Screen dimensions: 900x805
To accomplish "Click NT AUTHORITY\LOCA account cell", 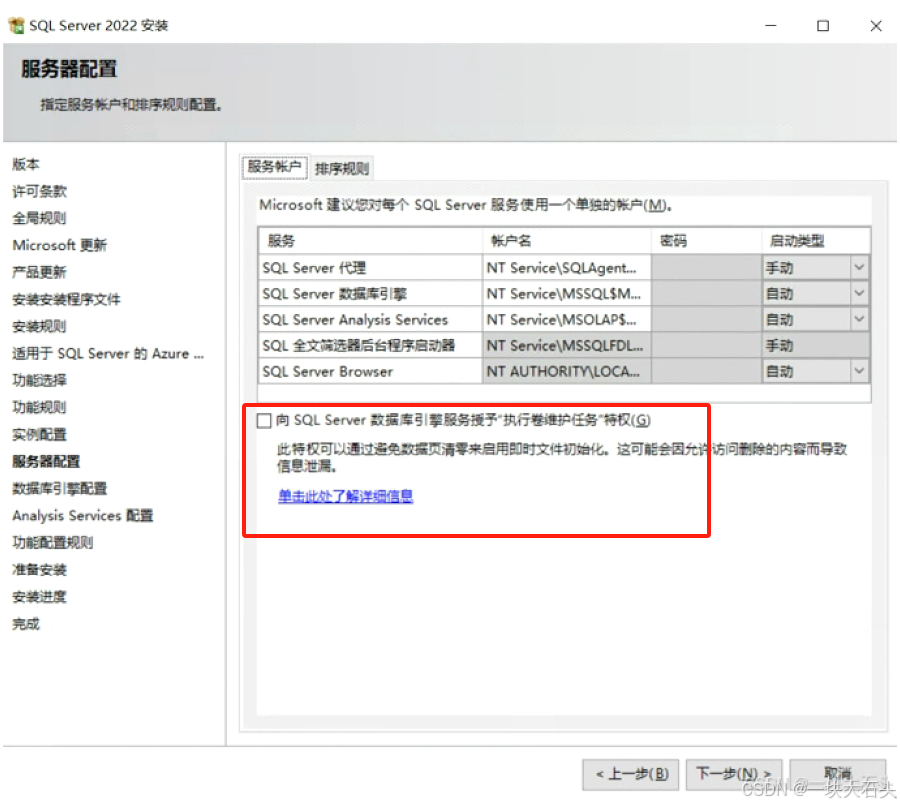I will point(567,371).
